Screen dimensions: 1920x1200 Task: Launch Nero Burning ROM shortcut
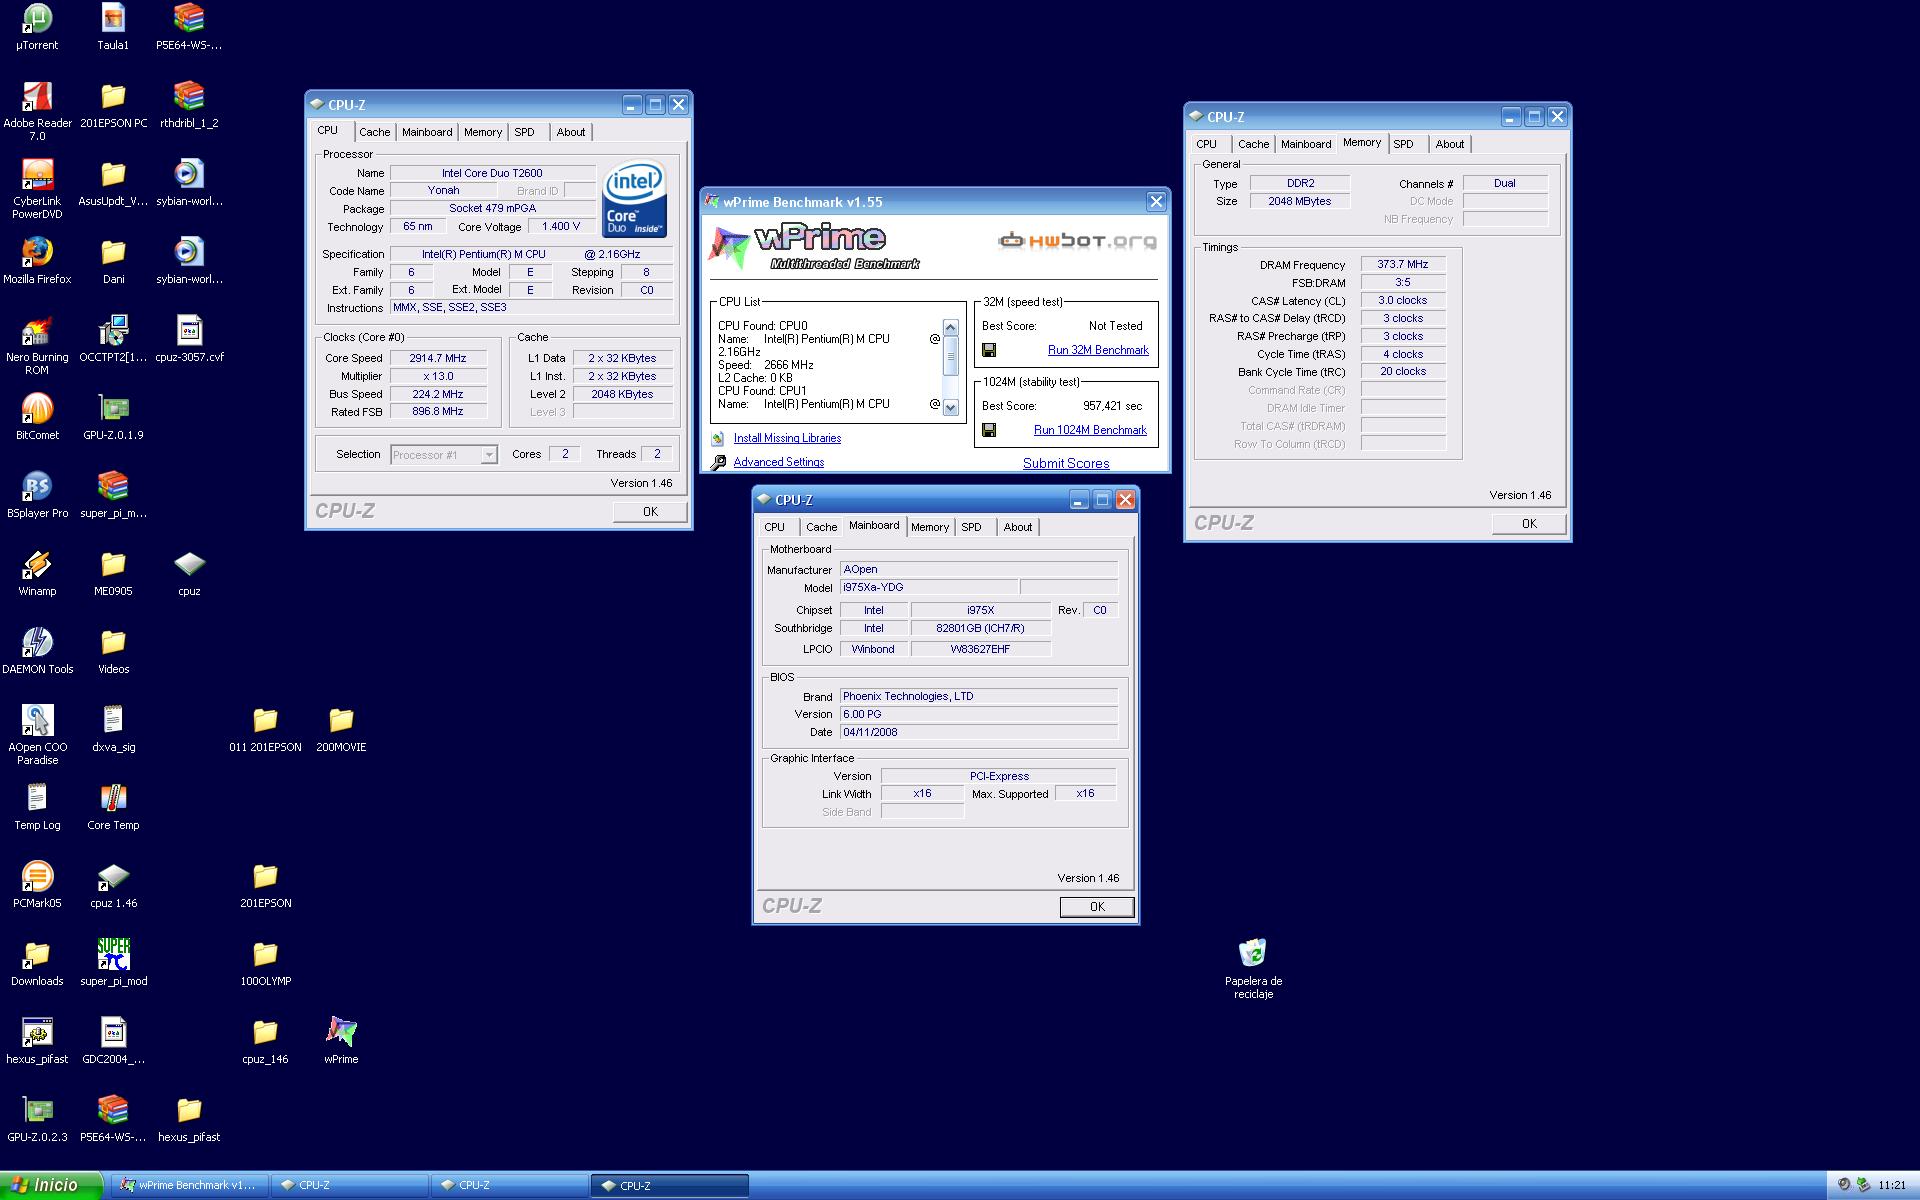point(37,345)
